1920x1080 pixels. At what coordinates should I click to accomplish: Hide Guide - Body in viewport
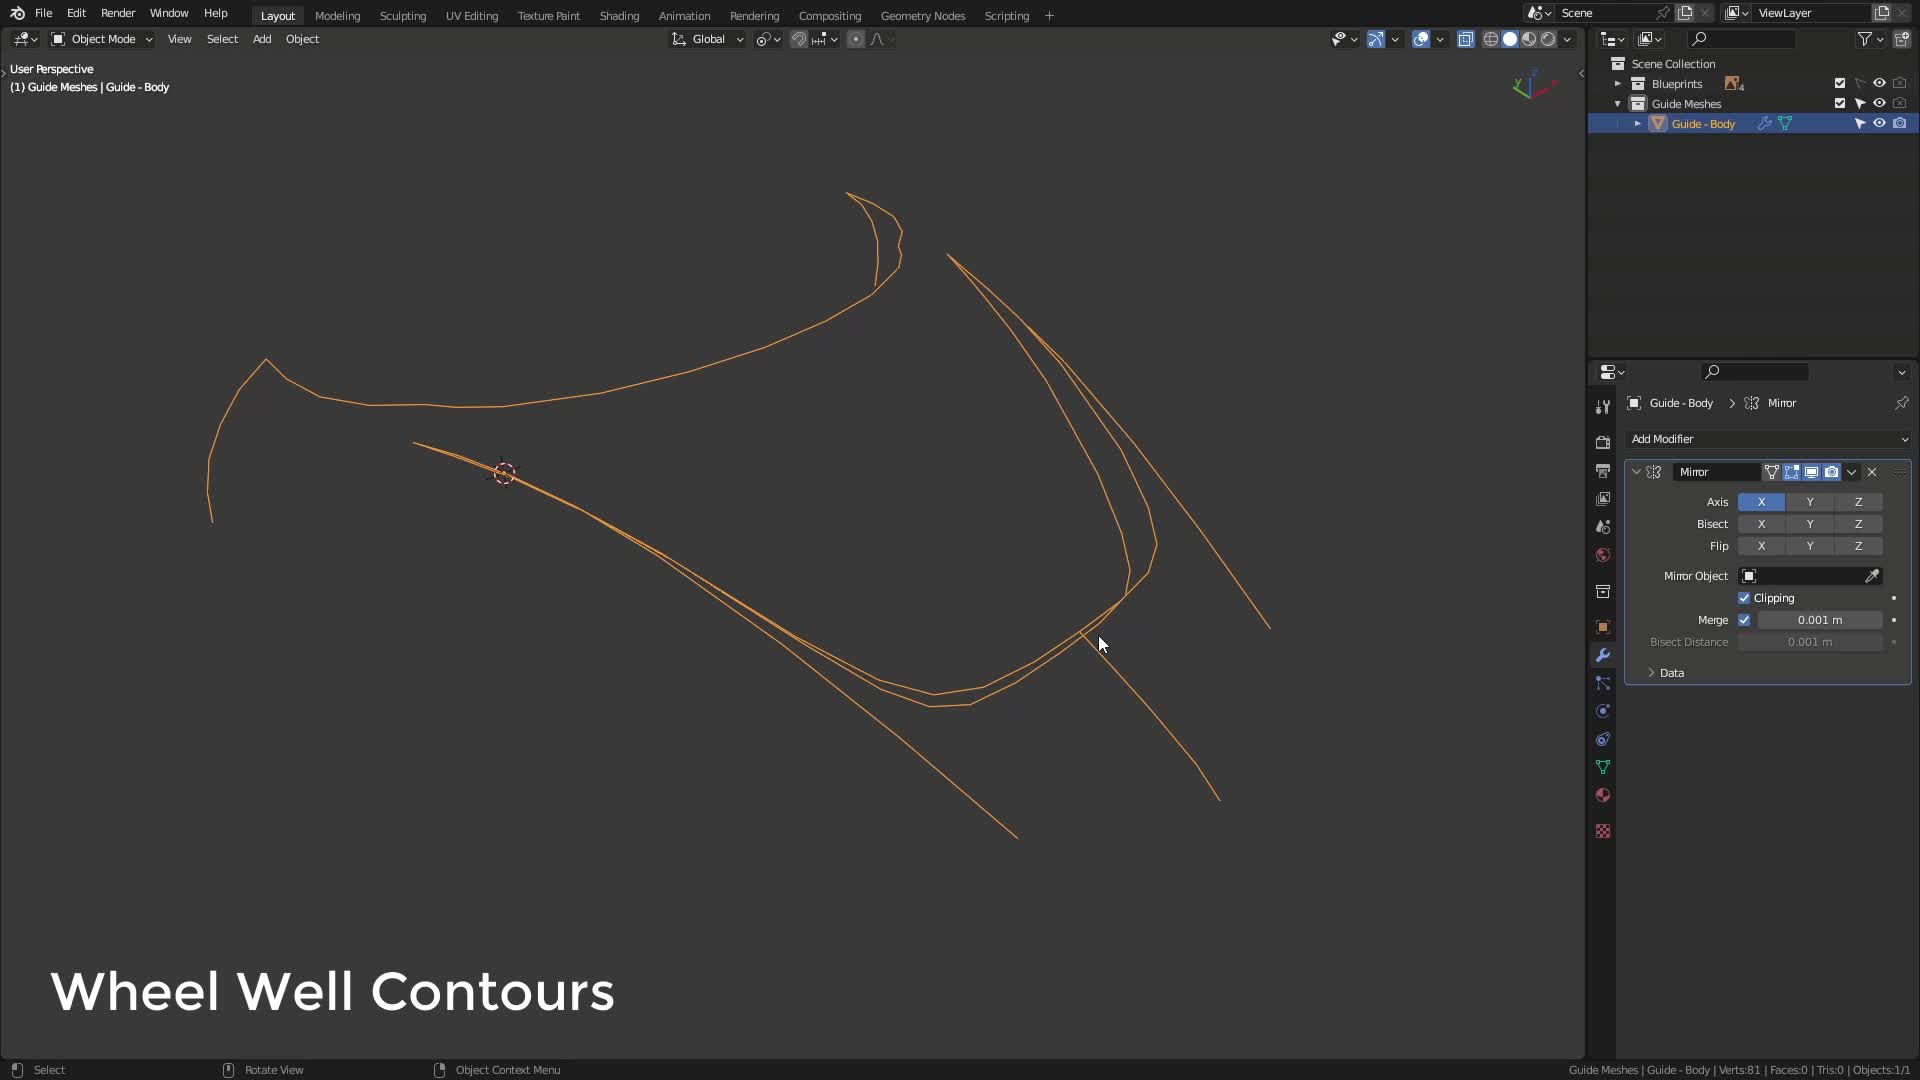click(x=1879, y=124)
